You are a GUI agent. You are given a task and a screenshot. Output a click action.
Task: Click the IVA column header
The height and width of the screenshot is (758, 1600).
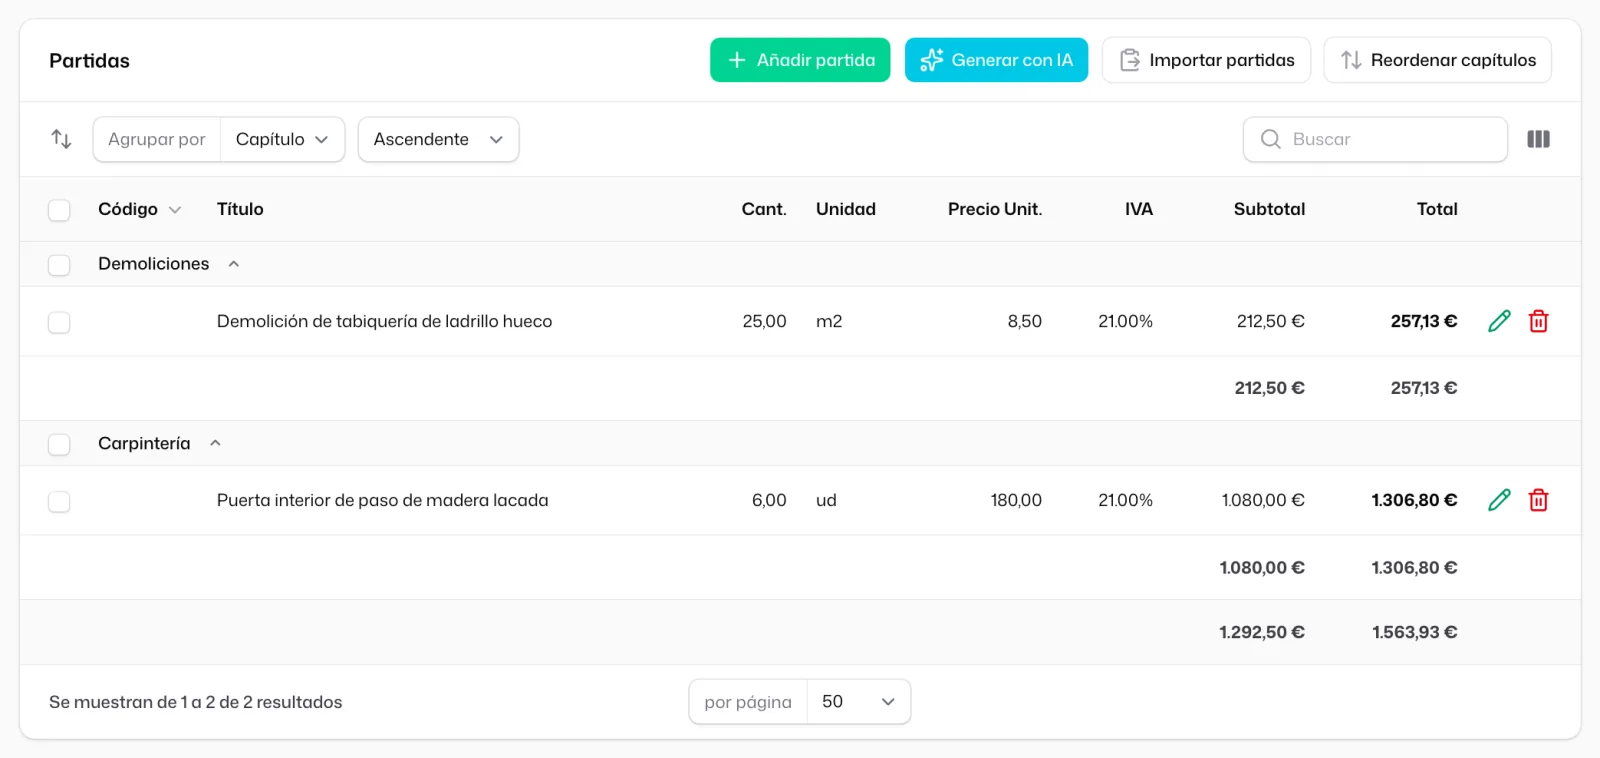pyautogui.click(x=1139, y=209)
